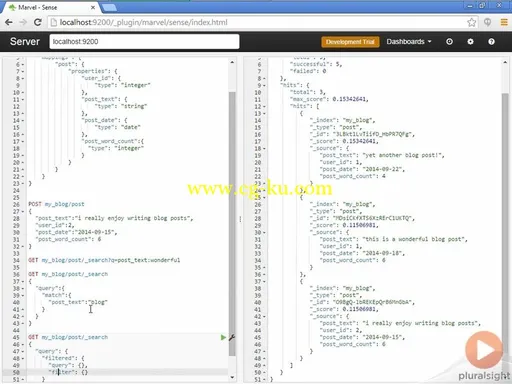
Task: Click the GET my_blog/post/_search on line 36
Action: point(68,274)
